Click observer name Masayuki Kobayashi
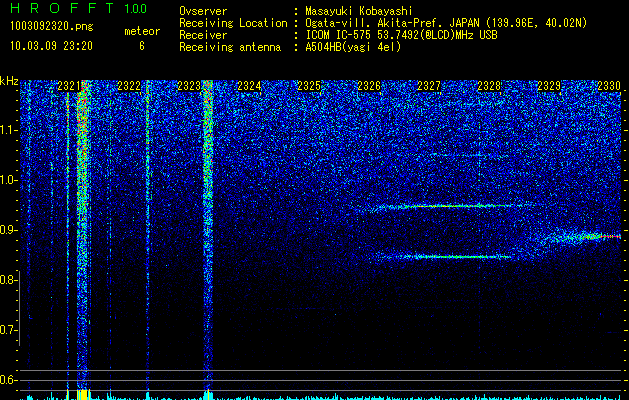 pos(359,11)
